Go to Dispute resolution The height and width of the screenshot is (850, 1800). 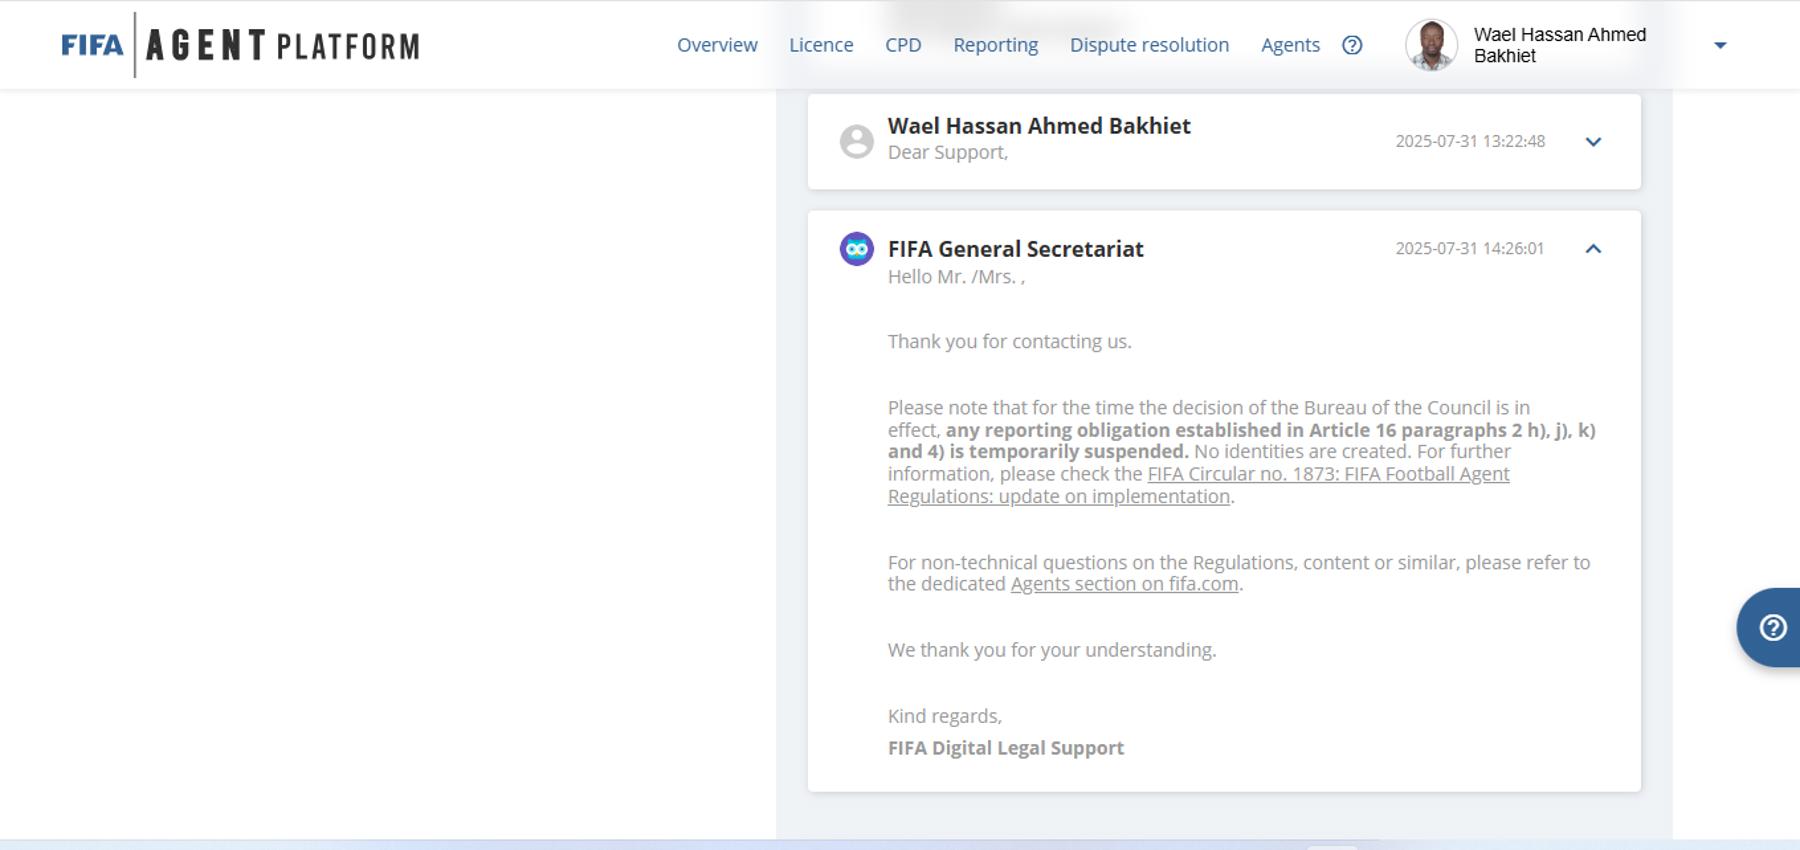point(1149,45)
